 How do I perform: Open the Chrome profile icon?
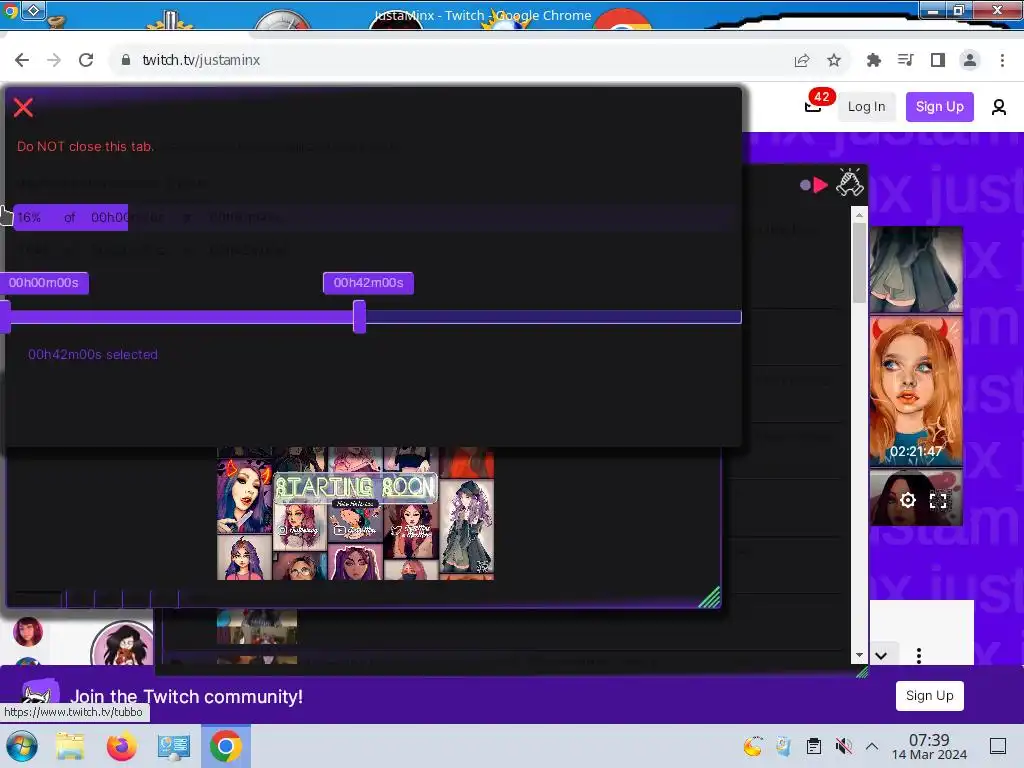coord(970,61)
